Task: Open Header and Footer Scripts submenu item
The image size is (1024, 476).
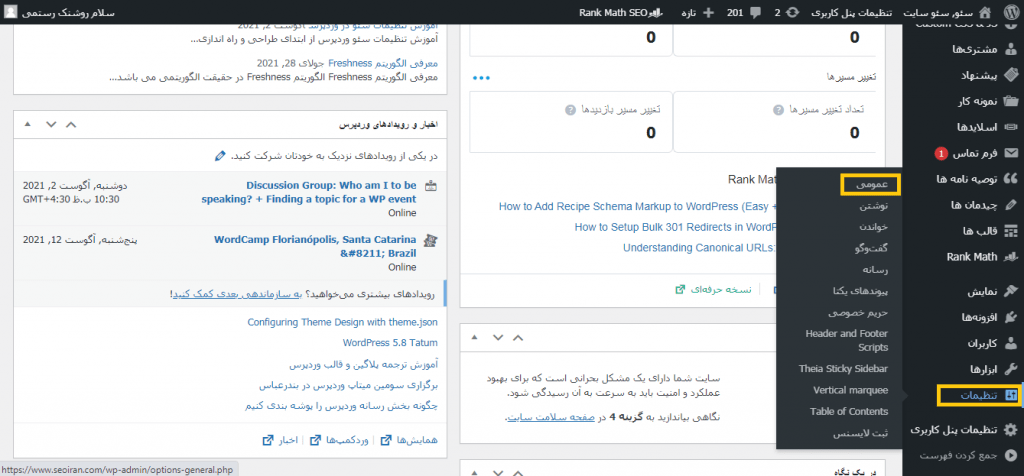Action: point(846,340)
